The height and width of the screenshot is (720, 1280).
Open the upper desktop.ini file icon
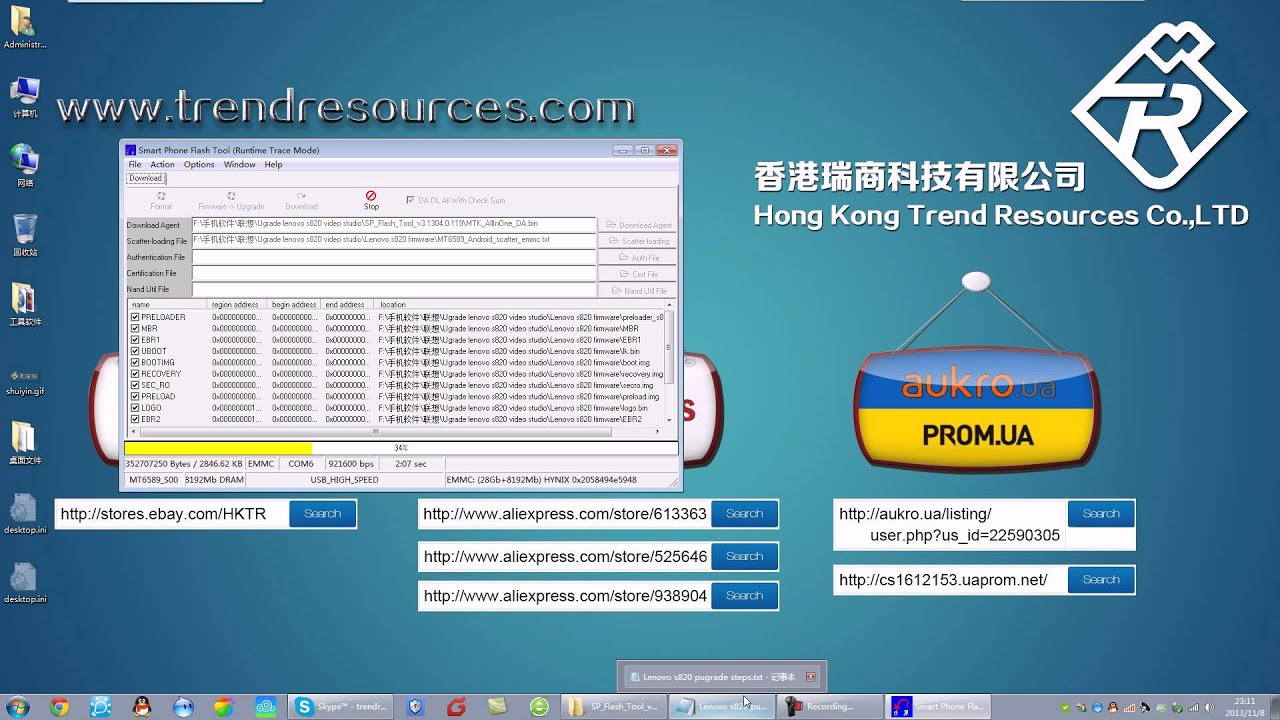click(24, 513)
